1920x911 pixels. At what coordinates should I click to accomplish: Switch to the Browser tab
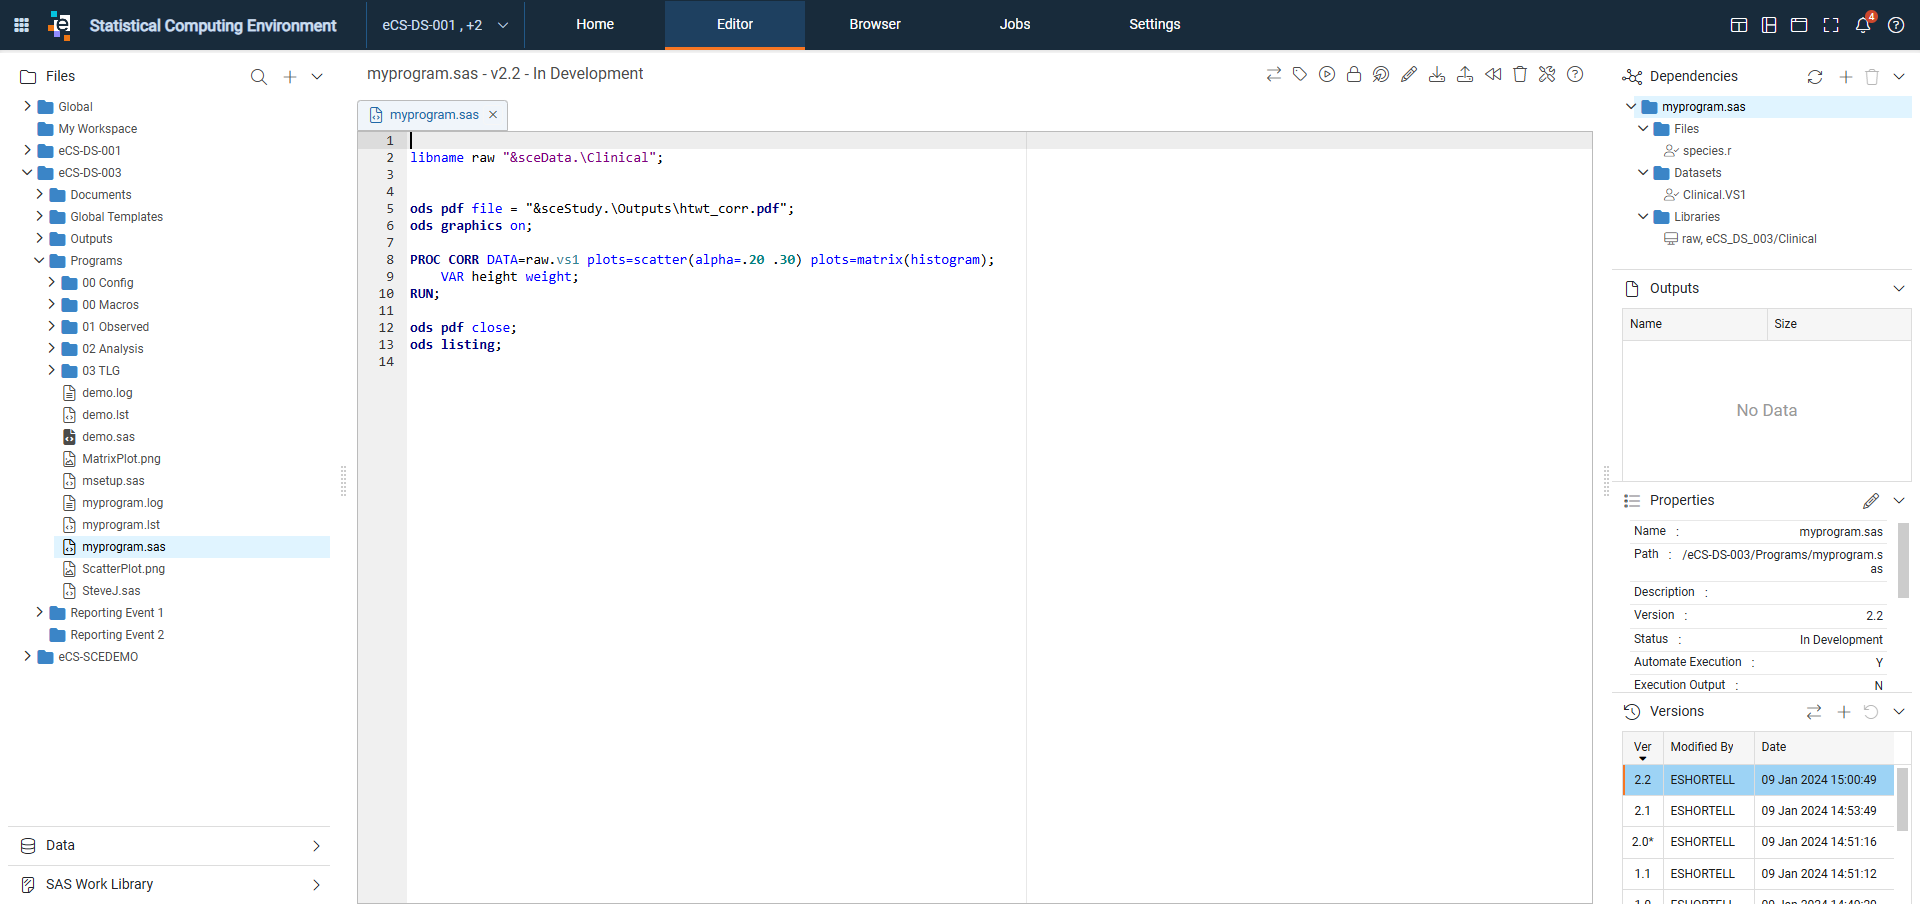click(x=875, y=25)
